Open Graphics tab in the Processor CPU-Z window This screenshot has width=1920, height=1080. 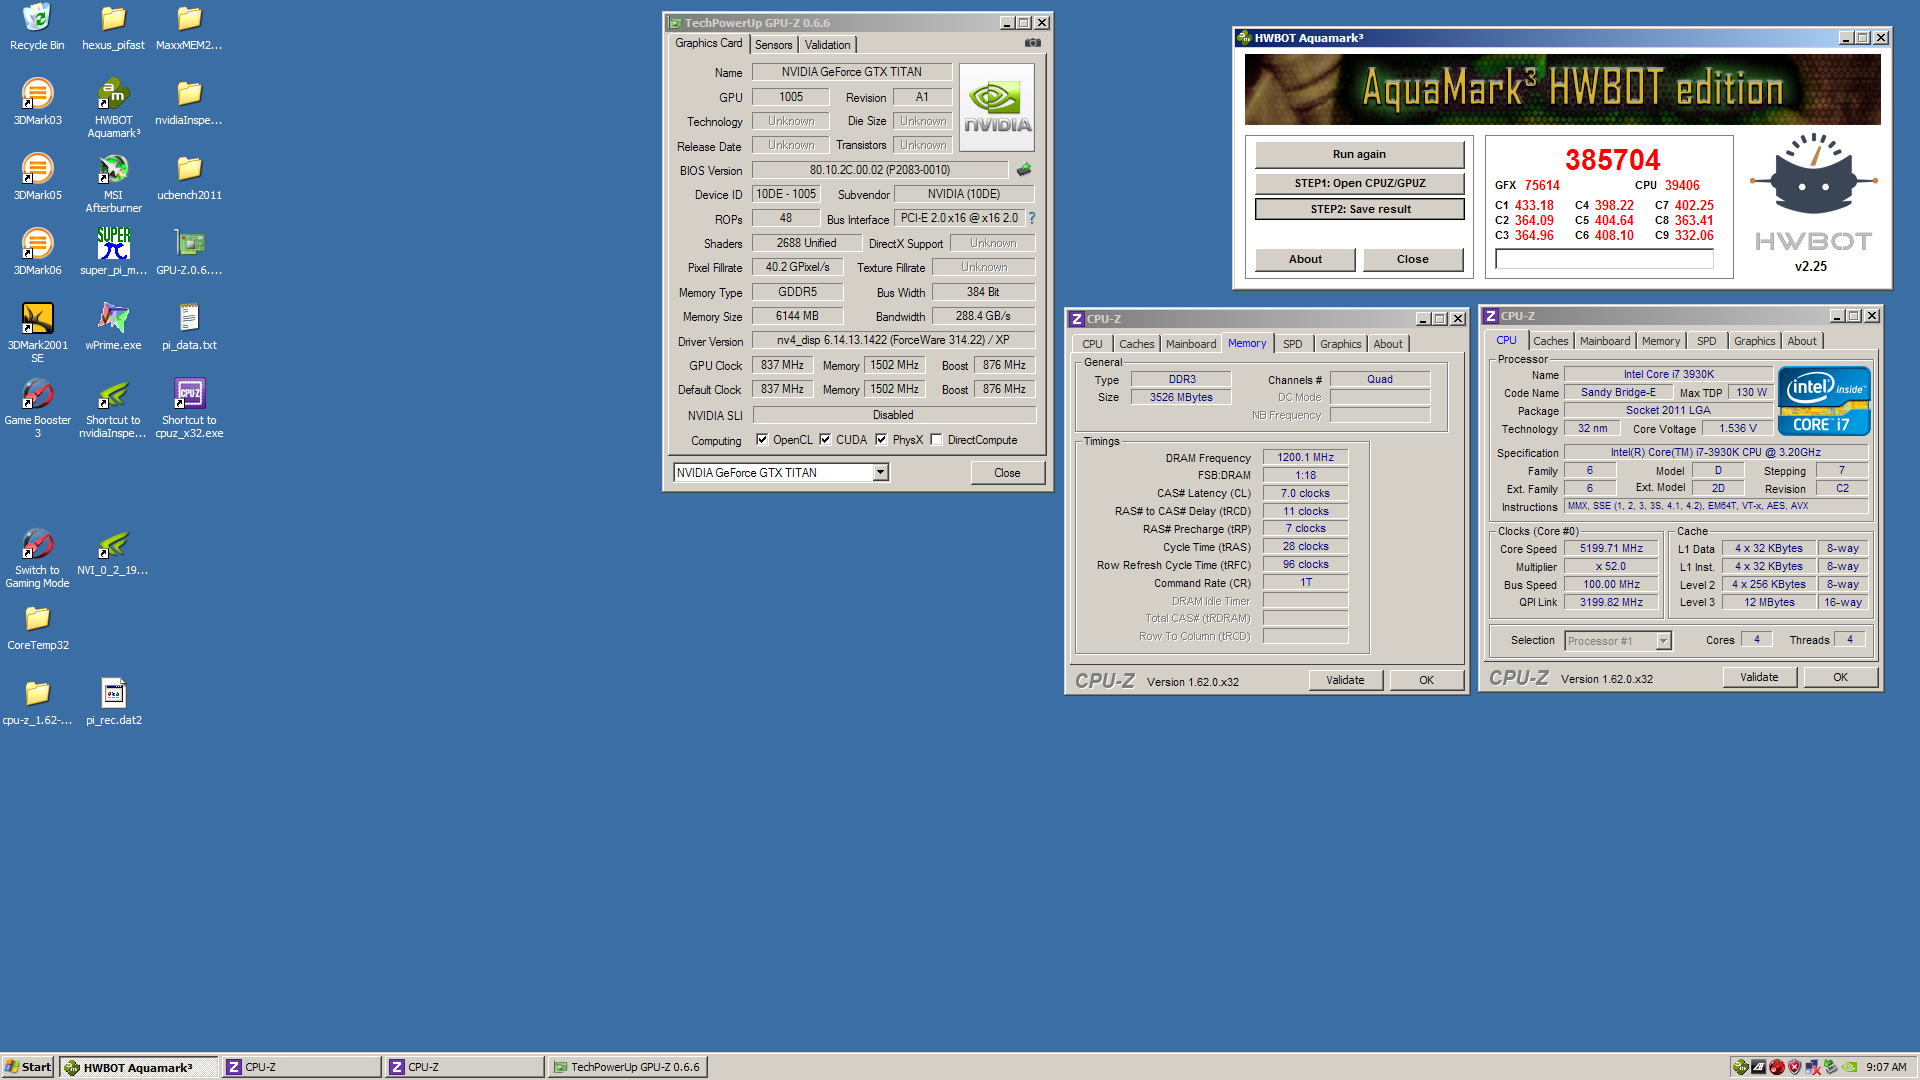coord(1754,341)
